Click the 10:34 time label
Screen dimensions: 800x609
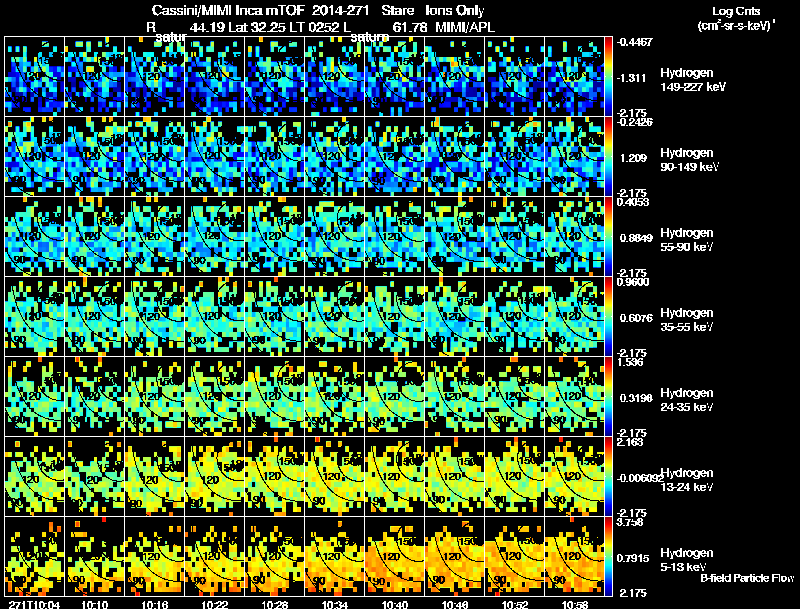click(x=335, y=604)
